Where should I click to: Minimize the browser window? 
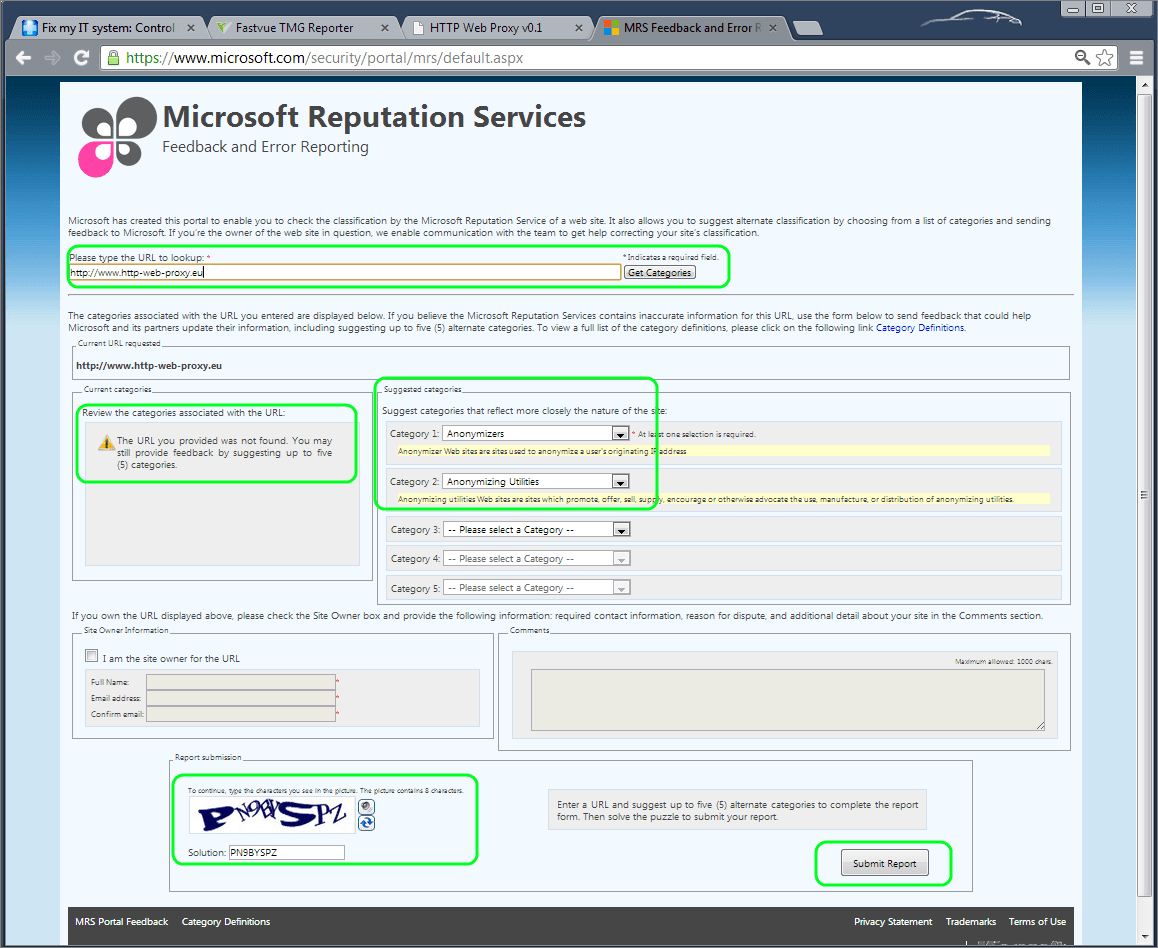coord(1074,8)
